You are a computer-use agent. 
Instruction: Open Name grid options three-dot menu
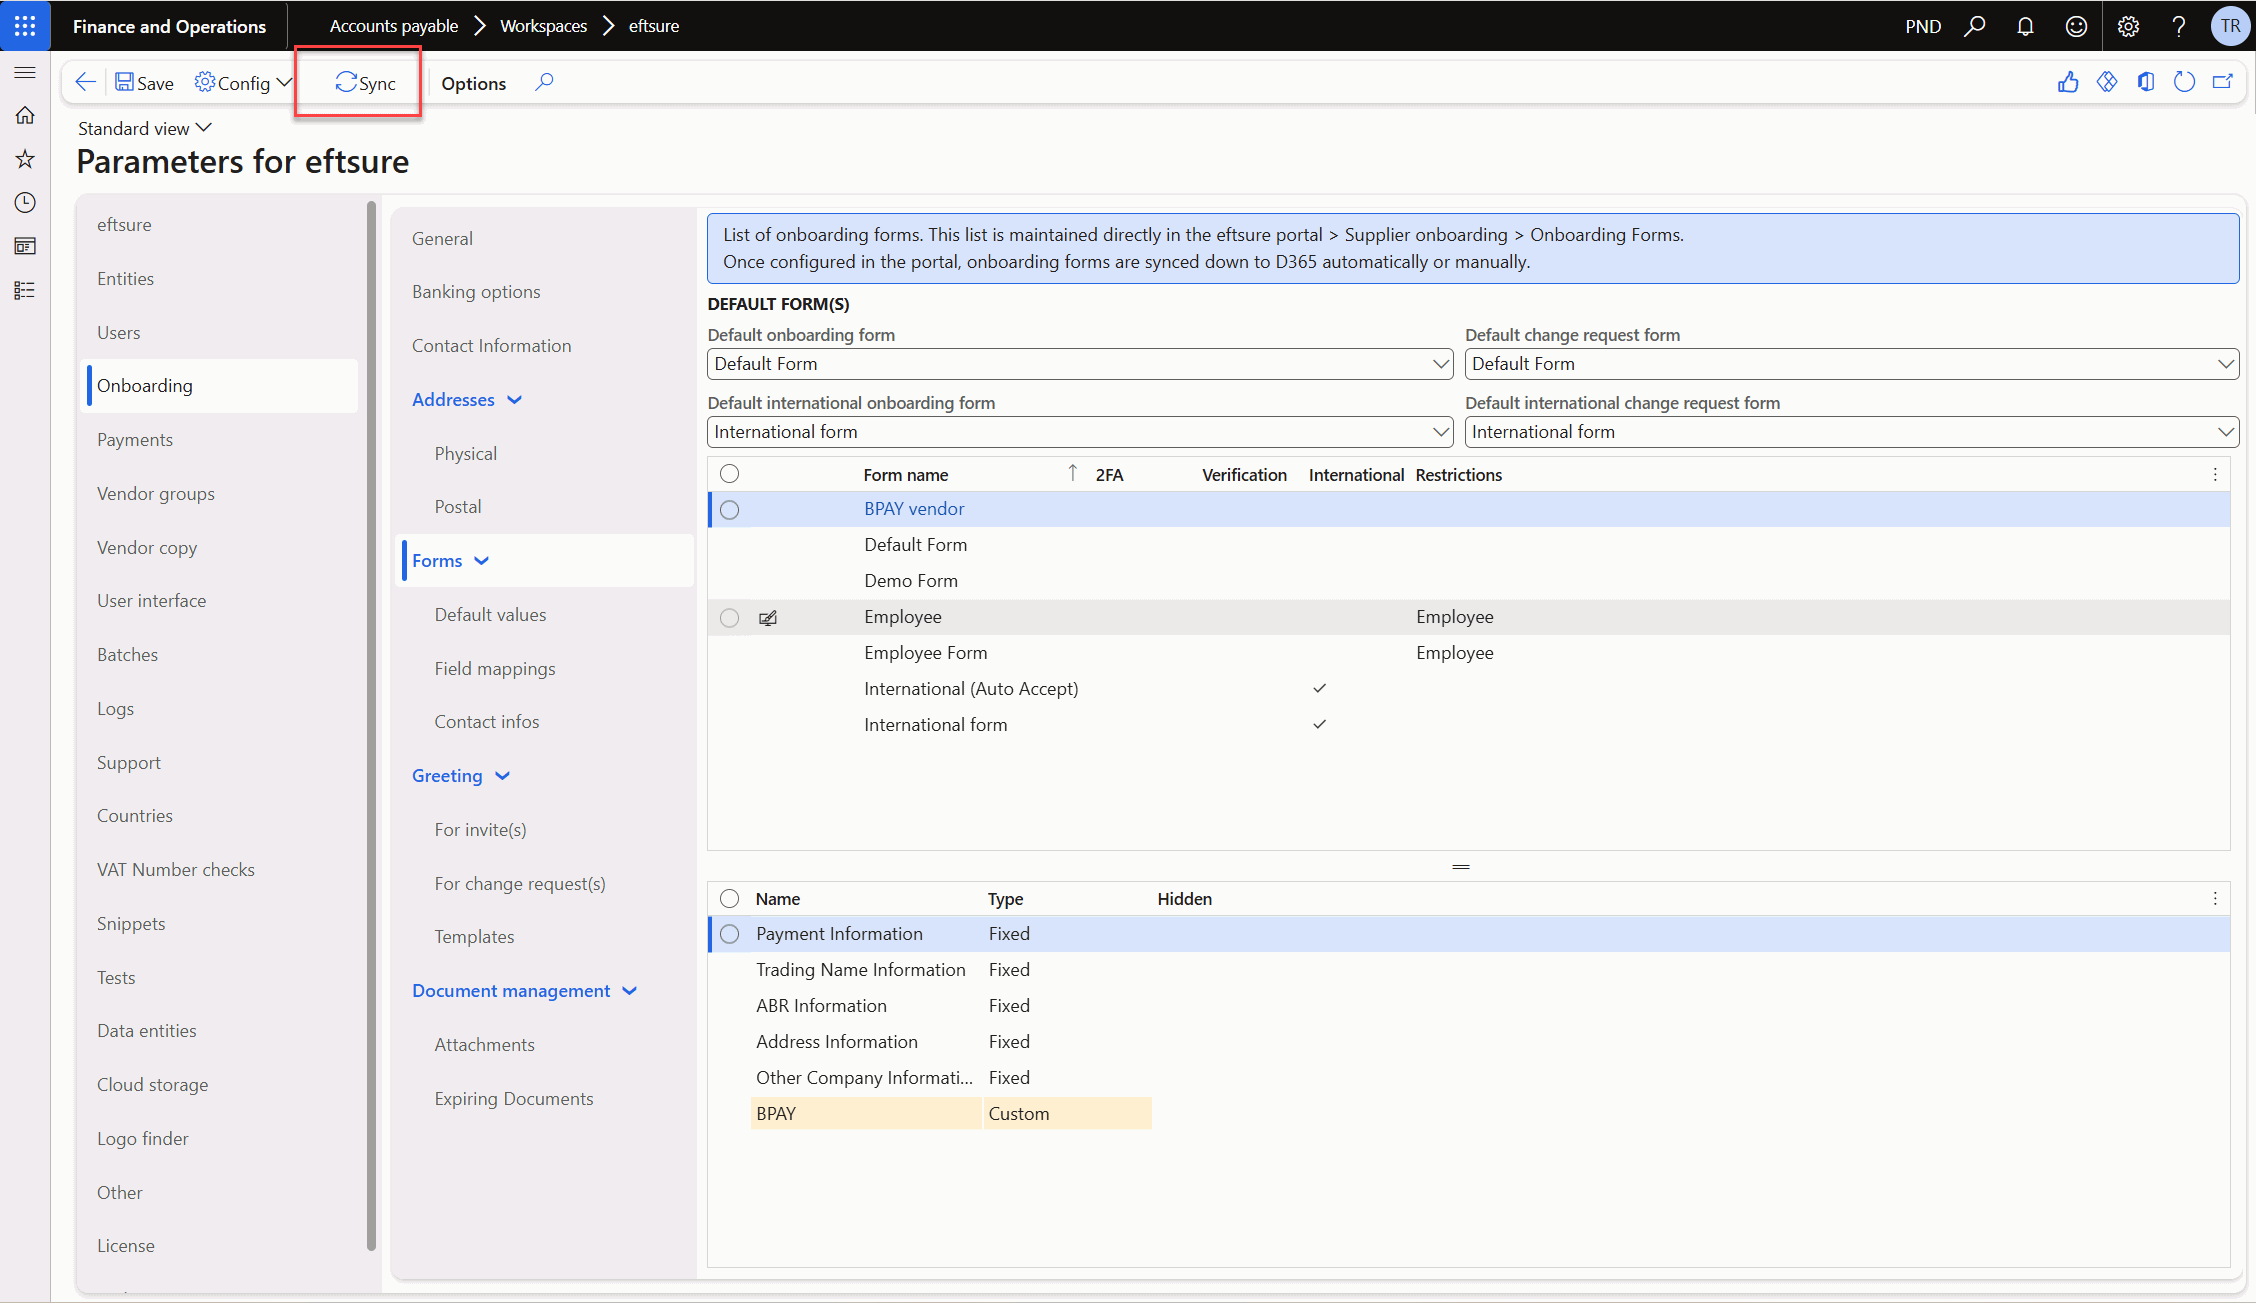pos(2215,899)
